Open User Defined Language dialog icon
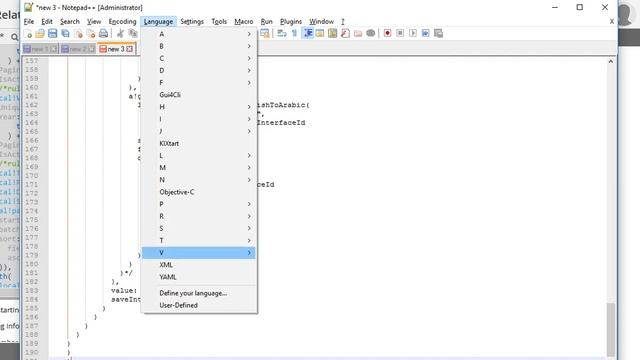640x360 pixels. coord(320,33)
